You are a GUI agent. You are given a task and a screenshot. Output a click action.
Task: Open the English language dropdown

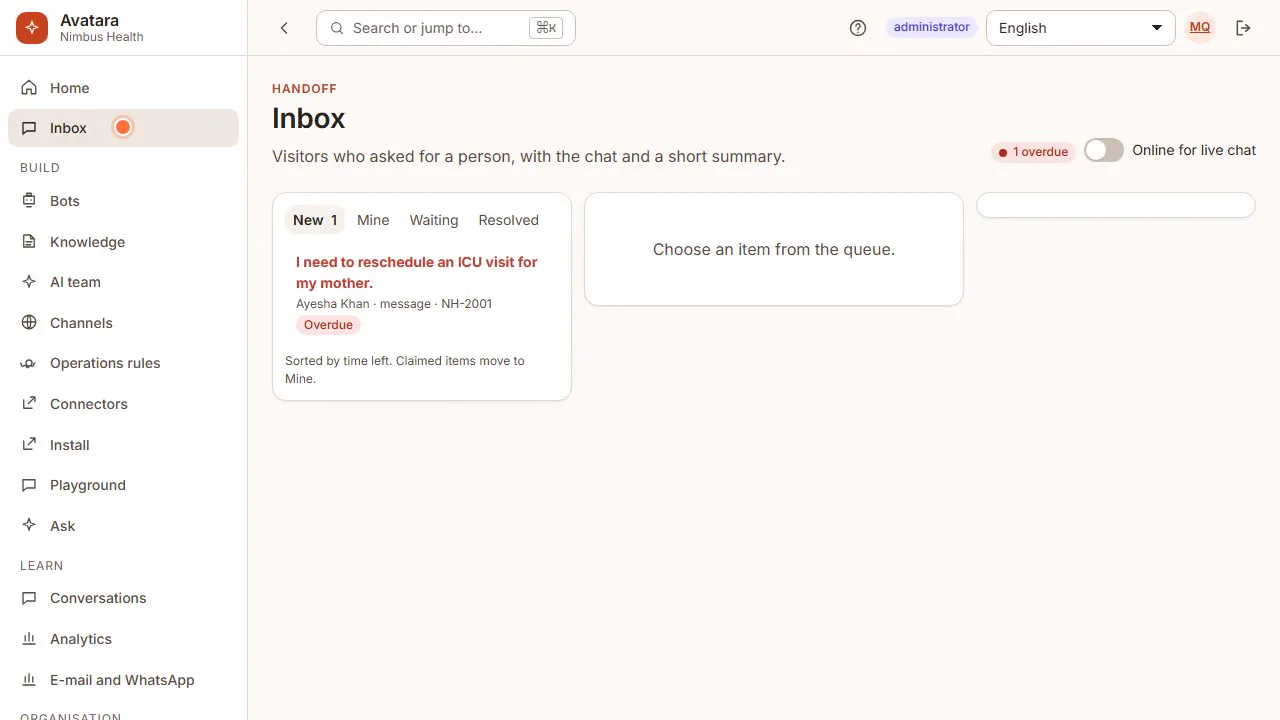(1081, 28)
